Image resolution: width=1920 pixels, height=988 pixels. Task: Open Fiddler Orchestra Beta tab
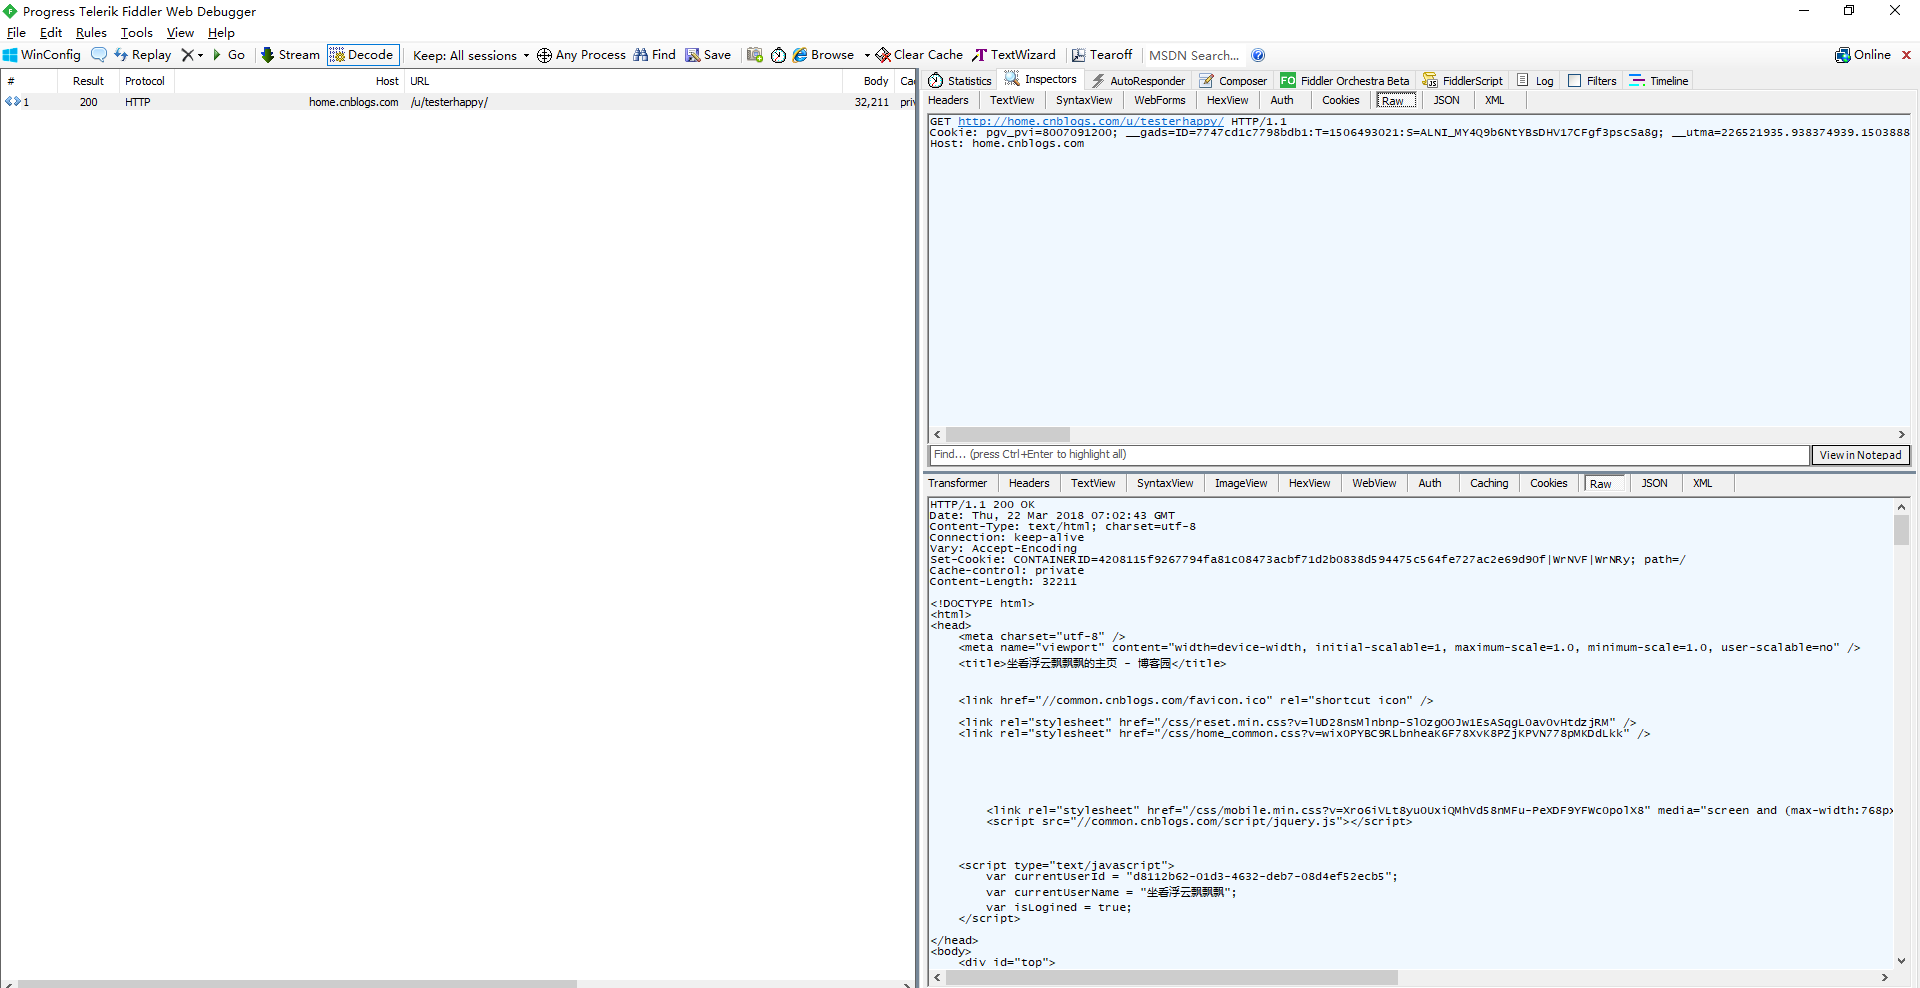[1345, 81]
